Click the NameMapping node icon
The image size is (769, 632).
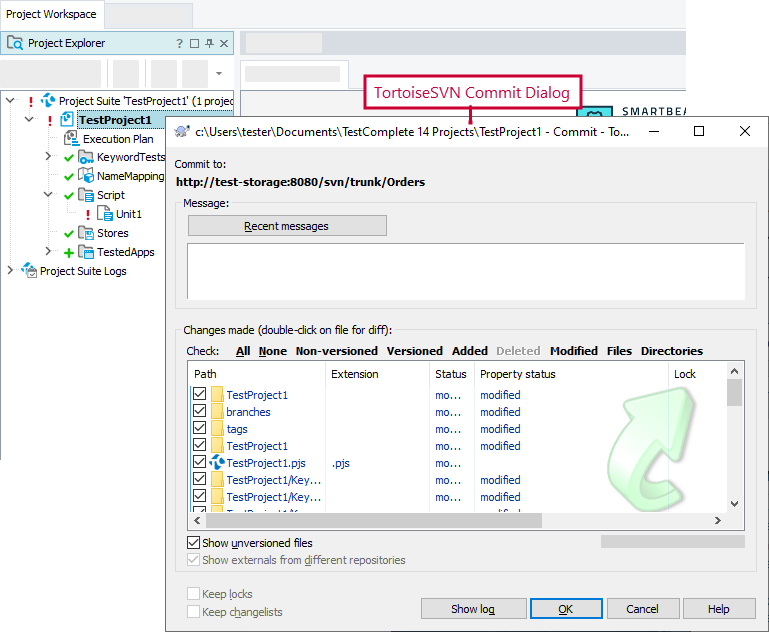click(x=86, y=177)
